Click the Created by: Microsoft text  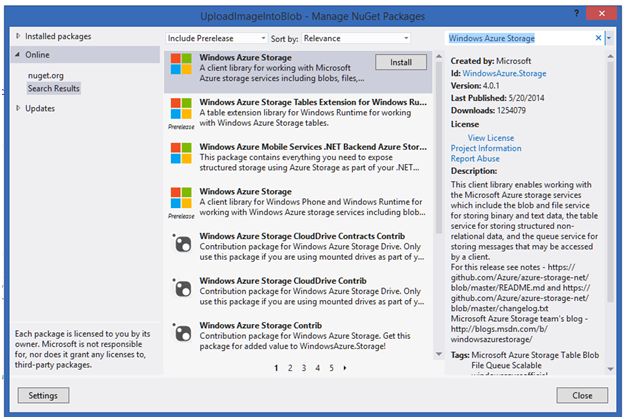point(491,61)
